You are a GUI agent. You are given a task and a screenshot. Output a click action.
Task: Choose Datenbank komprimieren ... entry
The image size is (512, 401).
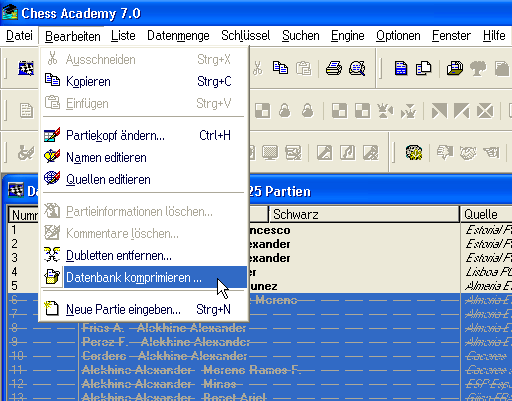144,277
